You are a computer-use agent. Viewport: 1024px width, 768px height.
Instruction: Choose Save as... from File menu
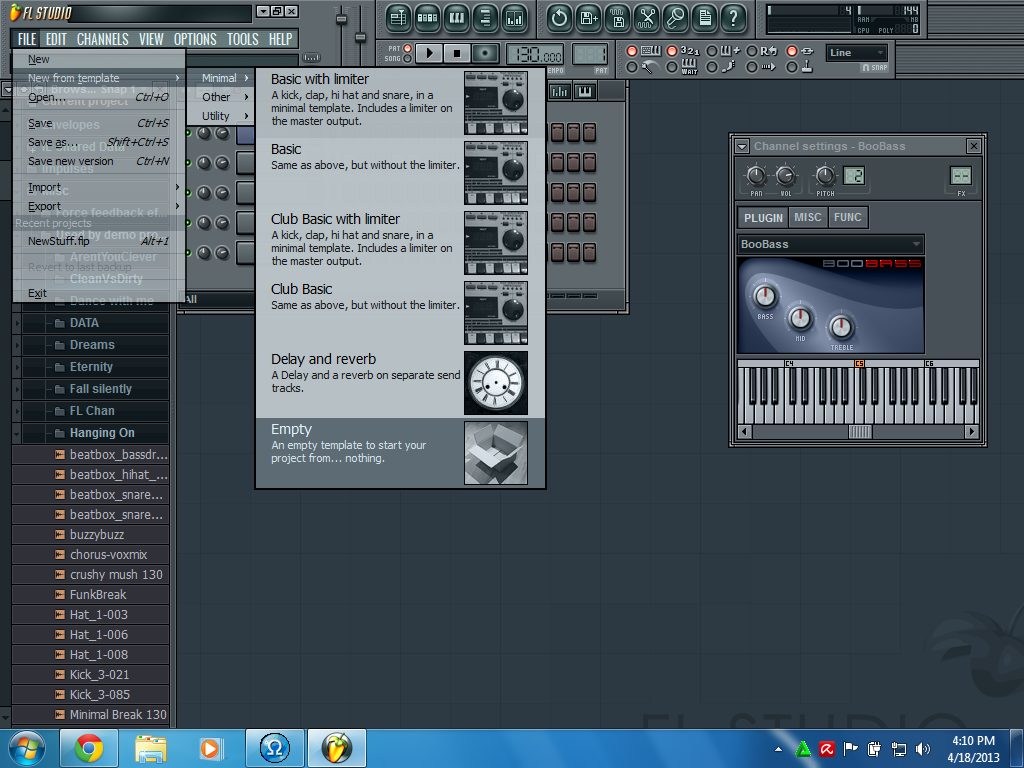click(x=99, y=142)
